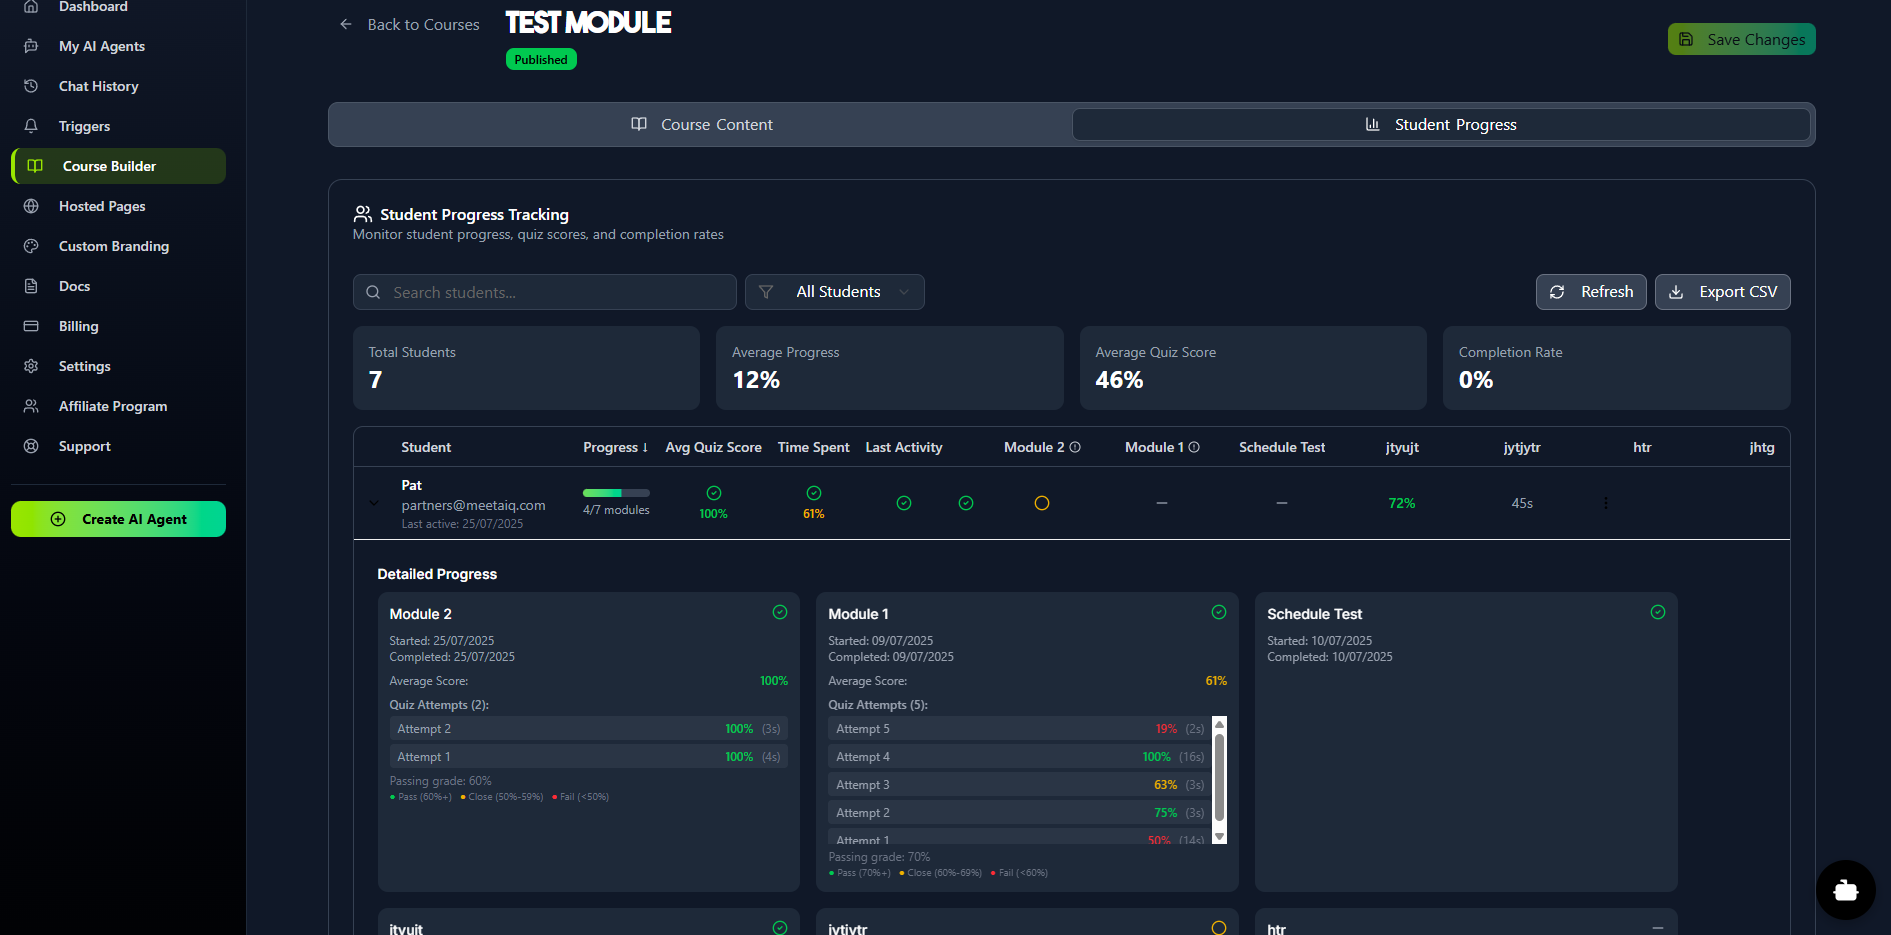Viewport: 1891px width, 935px height.
Task: Click the chatbot icon at bottom right
Action: (x=1845, y=889)
